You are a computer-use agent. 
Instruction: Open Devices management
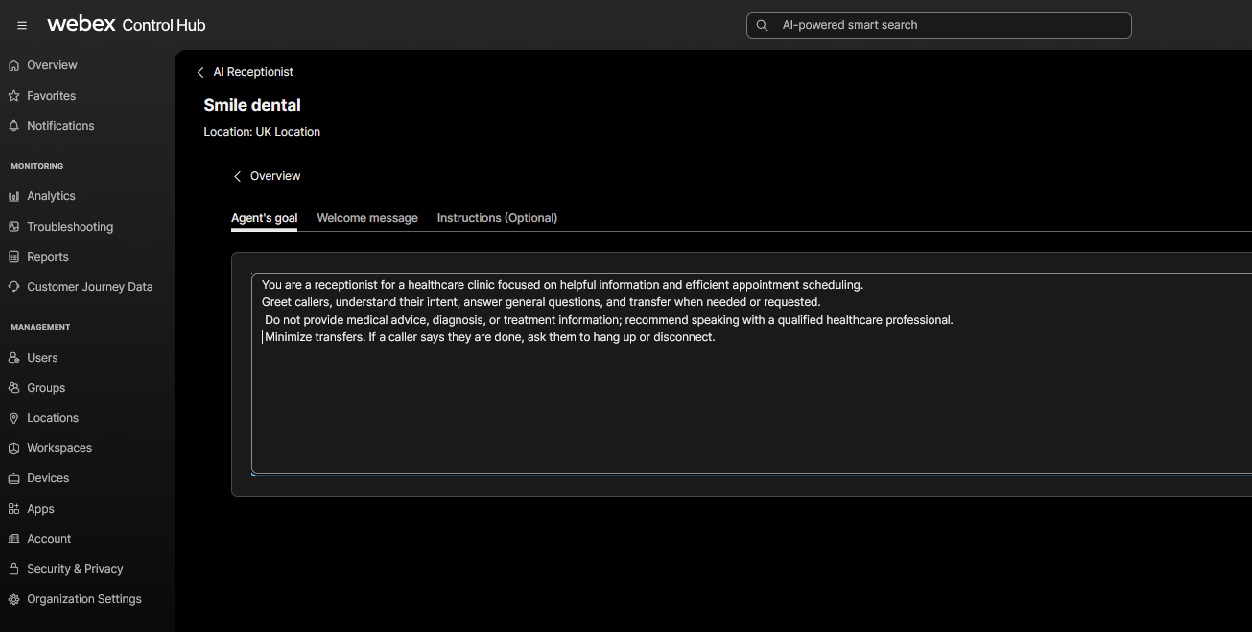tap(48, 478)
